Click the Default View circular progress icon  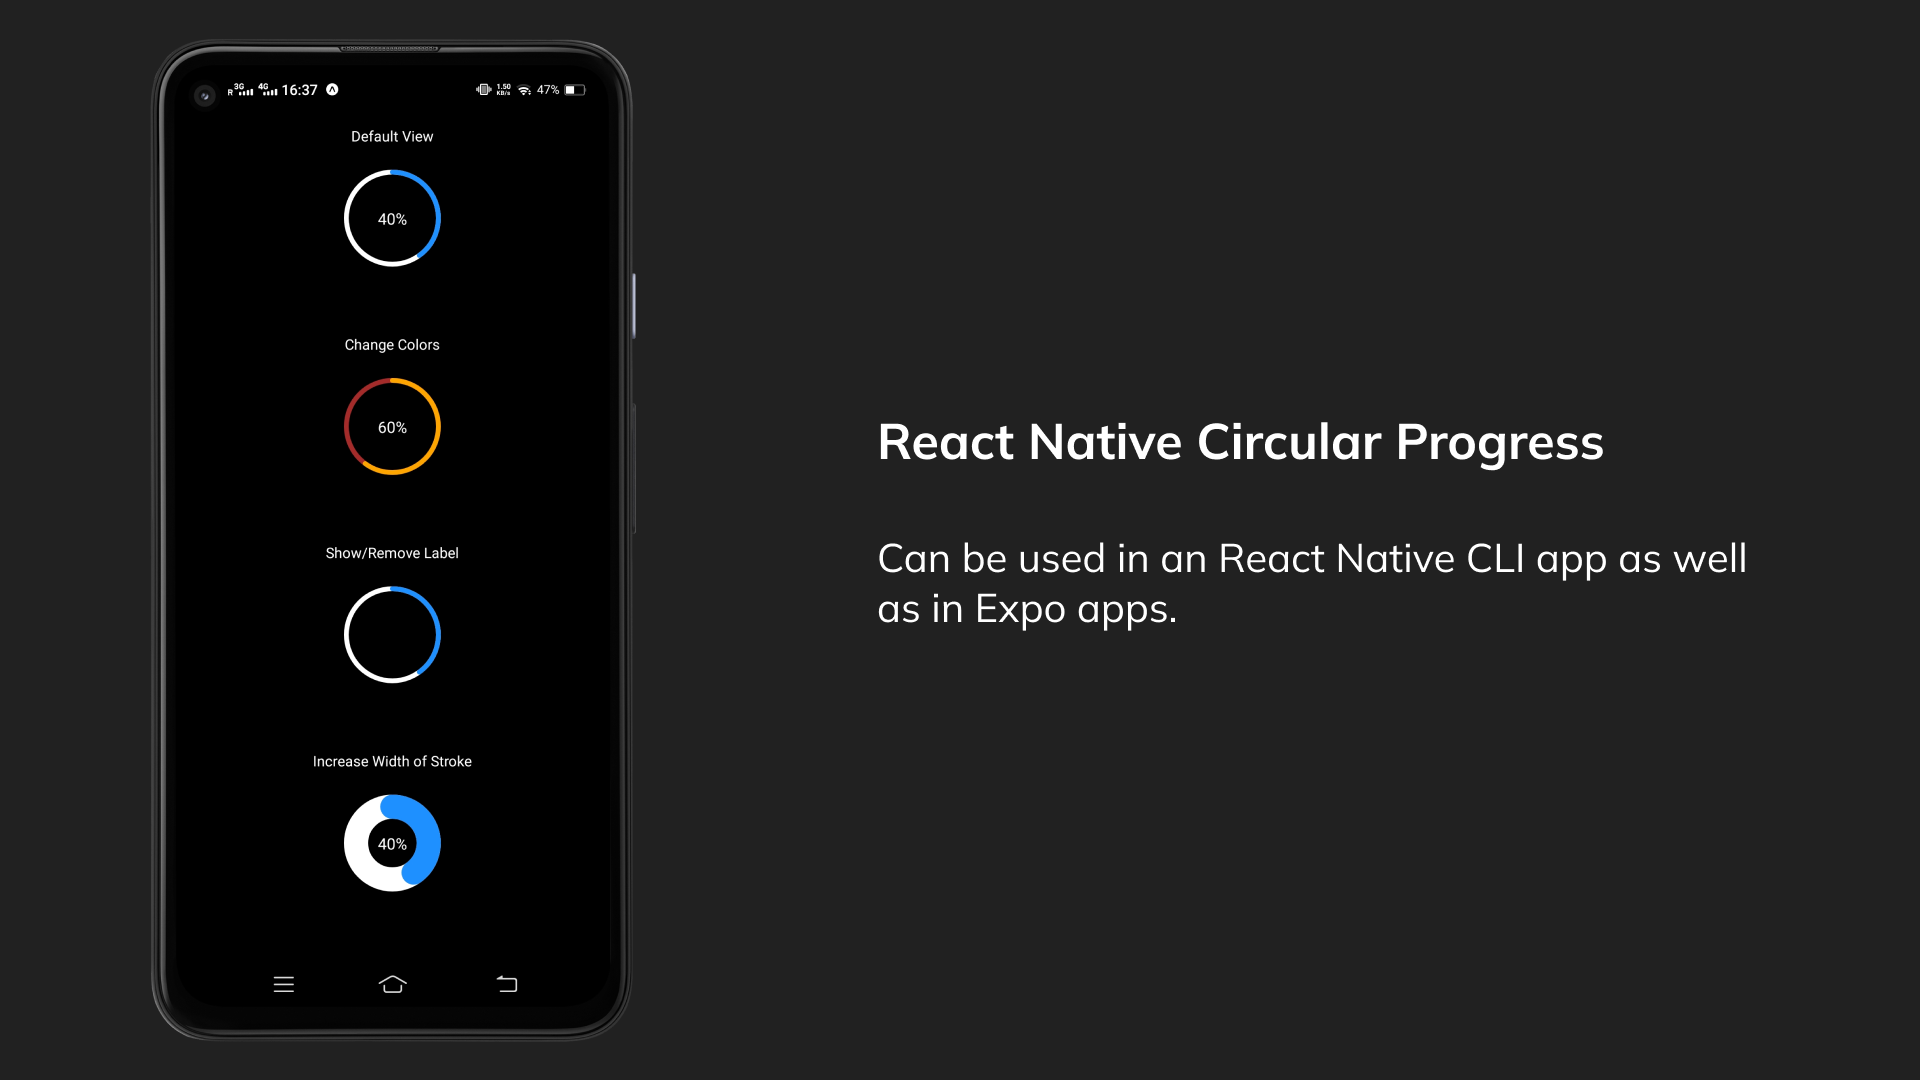[392, 218]
